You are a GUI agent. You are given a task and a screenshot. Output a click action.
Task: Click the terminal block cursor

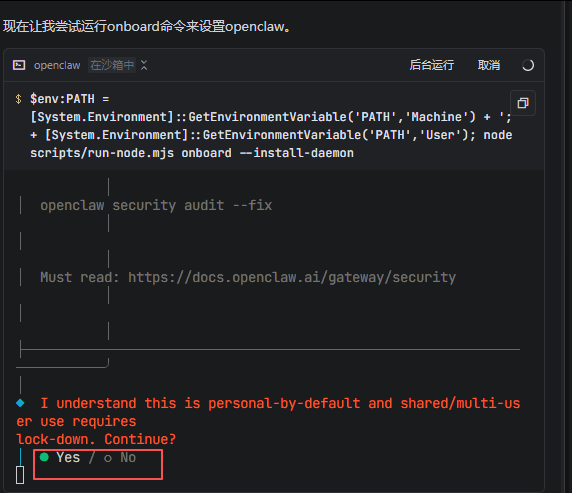point(20,475)
